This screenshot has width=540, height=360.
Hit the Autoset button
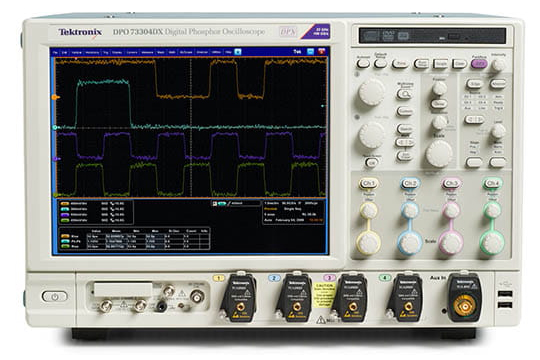[363, 64]
